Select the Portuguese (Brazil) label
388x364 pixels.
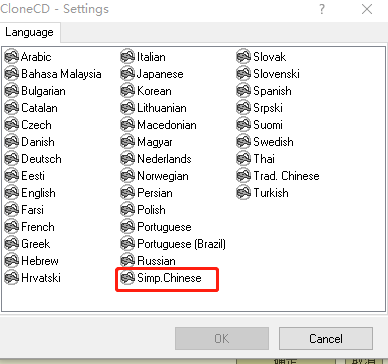[181, 244]
